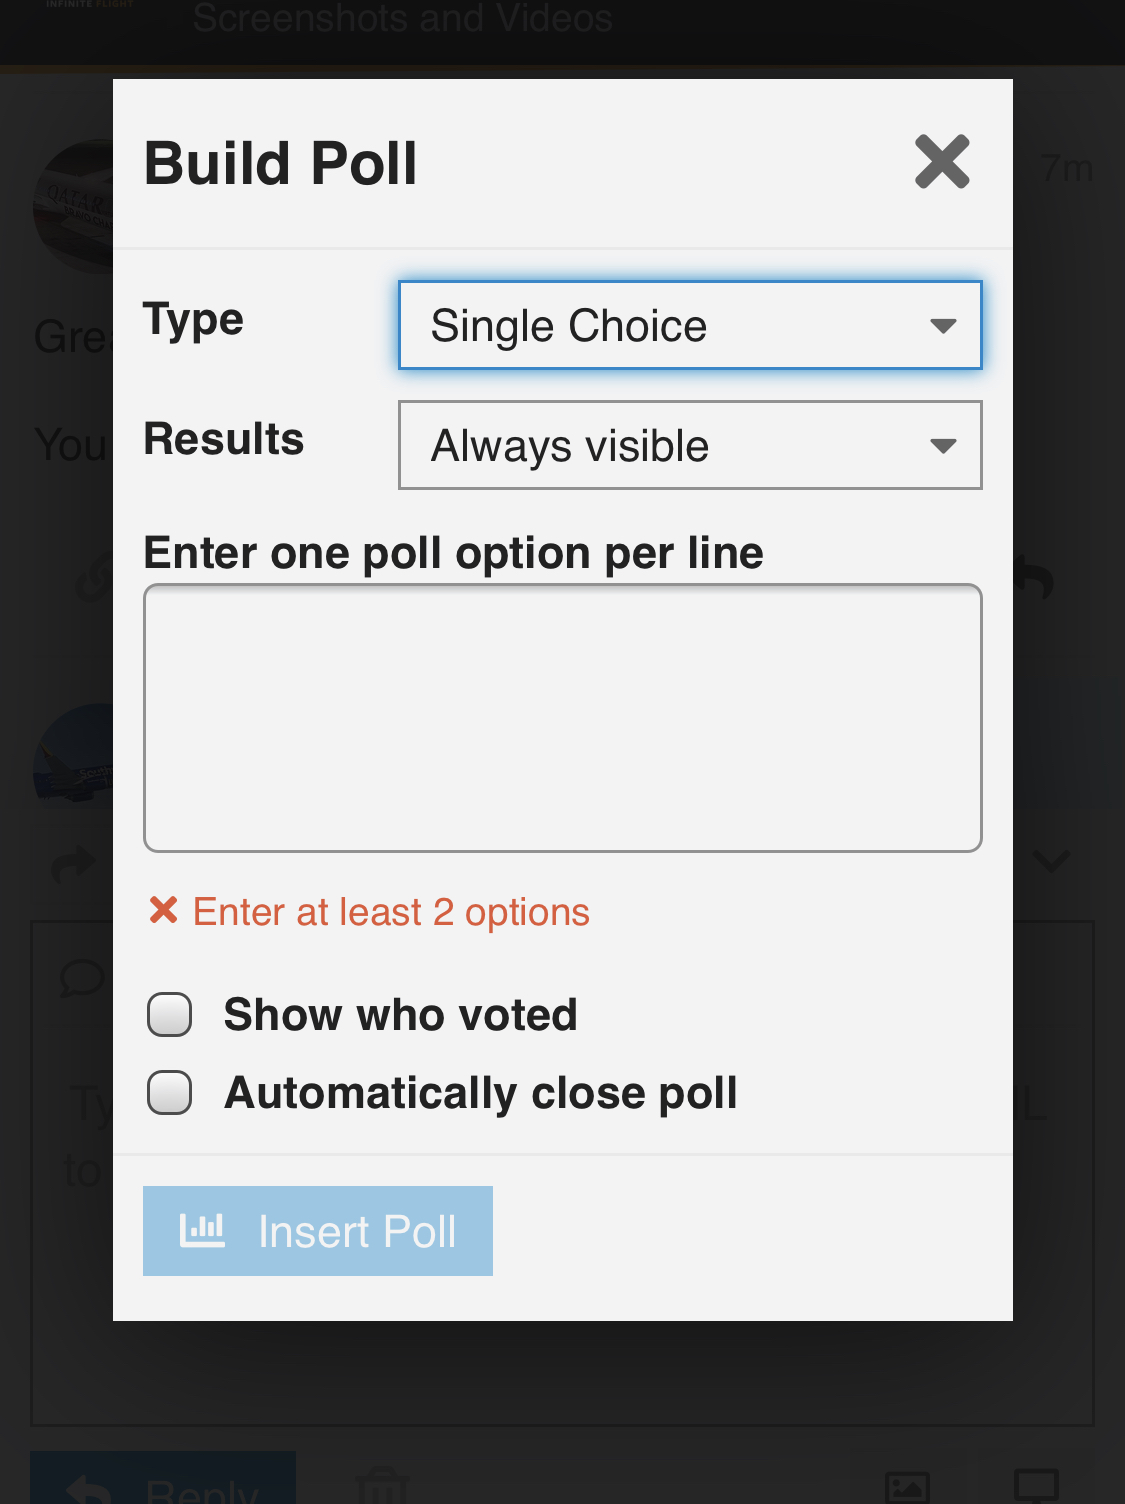
Task: Click the speech bubble icon in composer
Action: point(81,978)
